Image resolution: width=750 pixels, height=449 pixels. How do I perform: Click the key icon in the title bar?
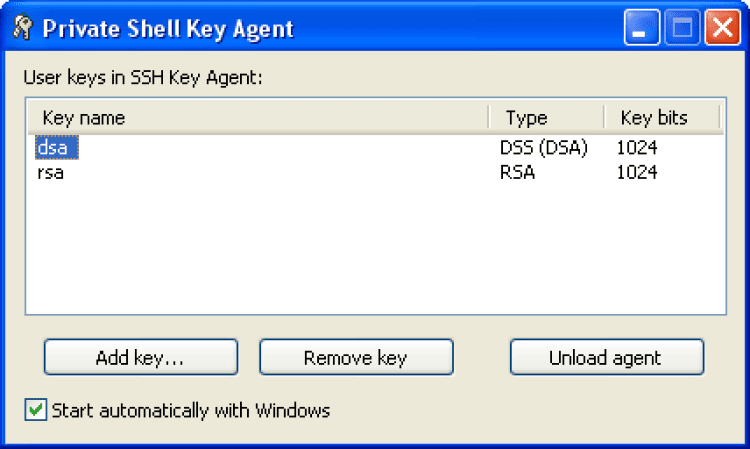click(x=20, y=28)
